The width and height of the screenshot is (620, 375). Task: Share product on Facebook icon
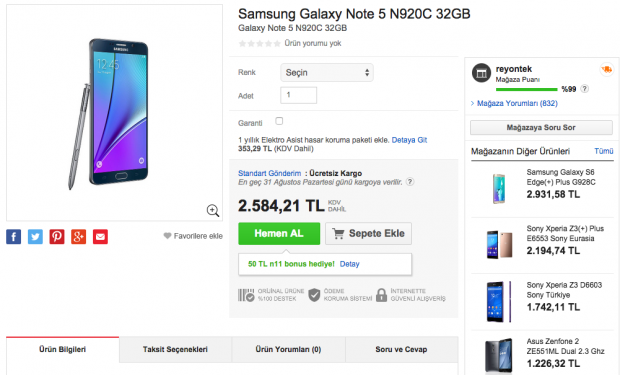point(13,237)
